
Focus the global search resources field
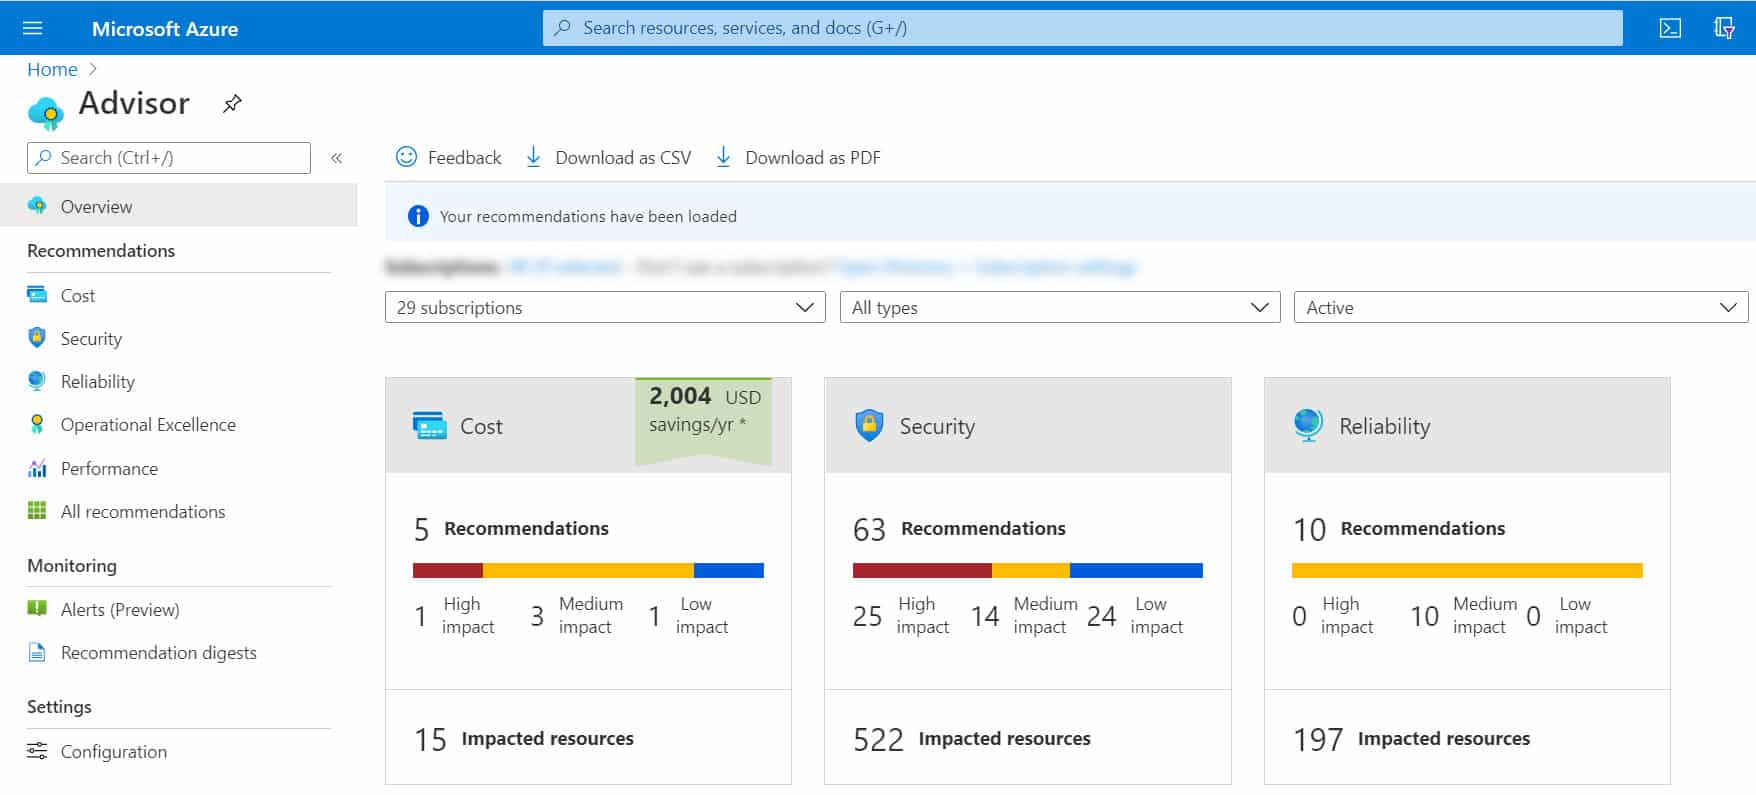pyautogui.click(x=1082, y=28)
